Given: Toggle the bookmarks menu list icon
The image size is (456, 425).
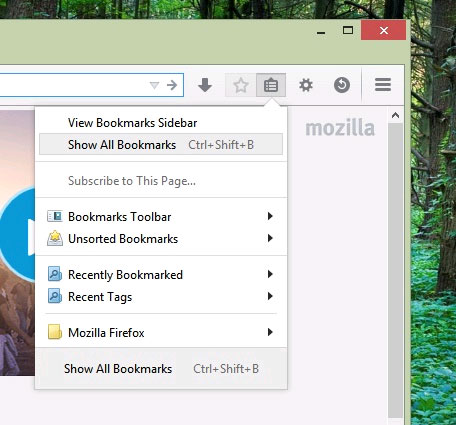Looking at the screenshot, I should click(x=271, y=85).
